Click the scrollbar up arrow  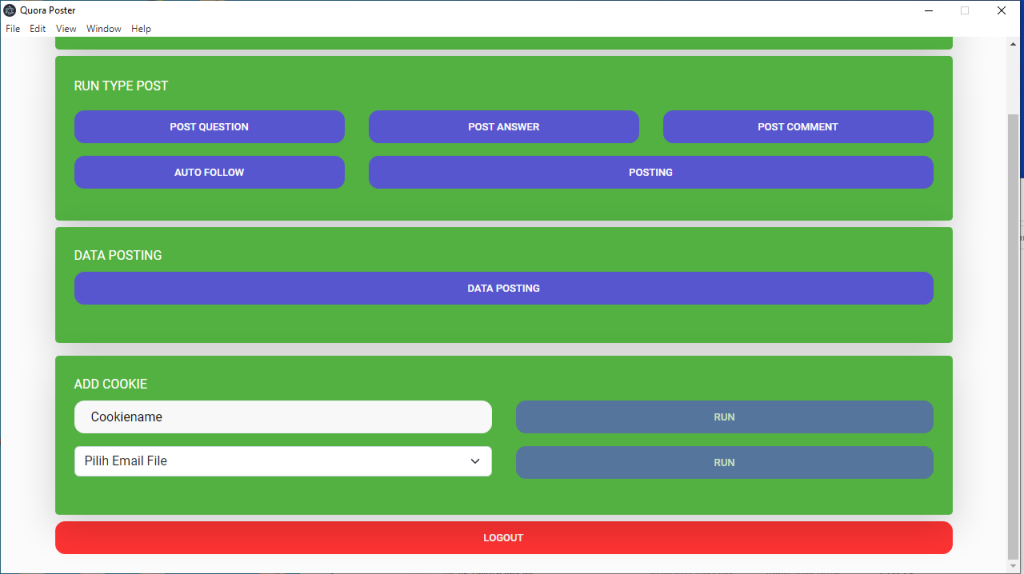click(x=1013, y=44)
